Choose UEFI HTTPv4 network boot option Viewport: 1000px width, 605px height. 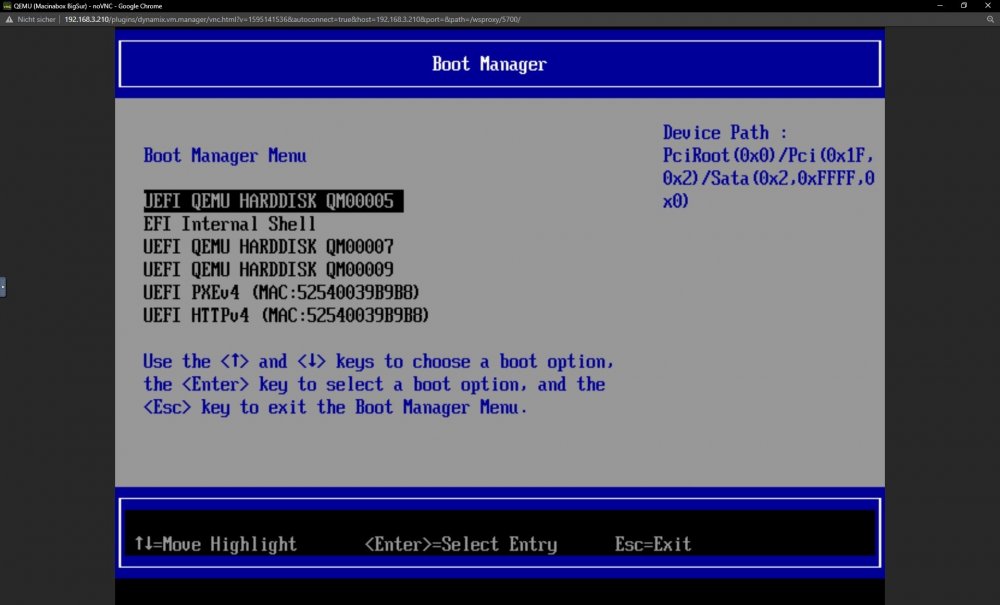coord(286,316)
